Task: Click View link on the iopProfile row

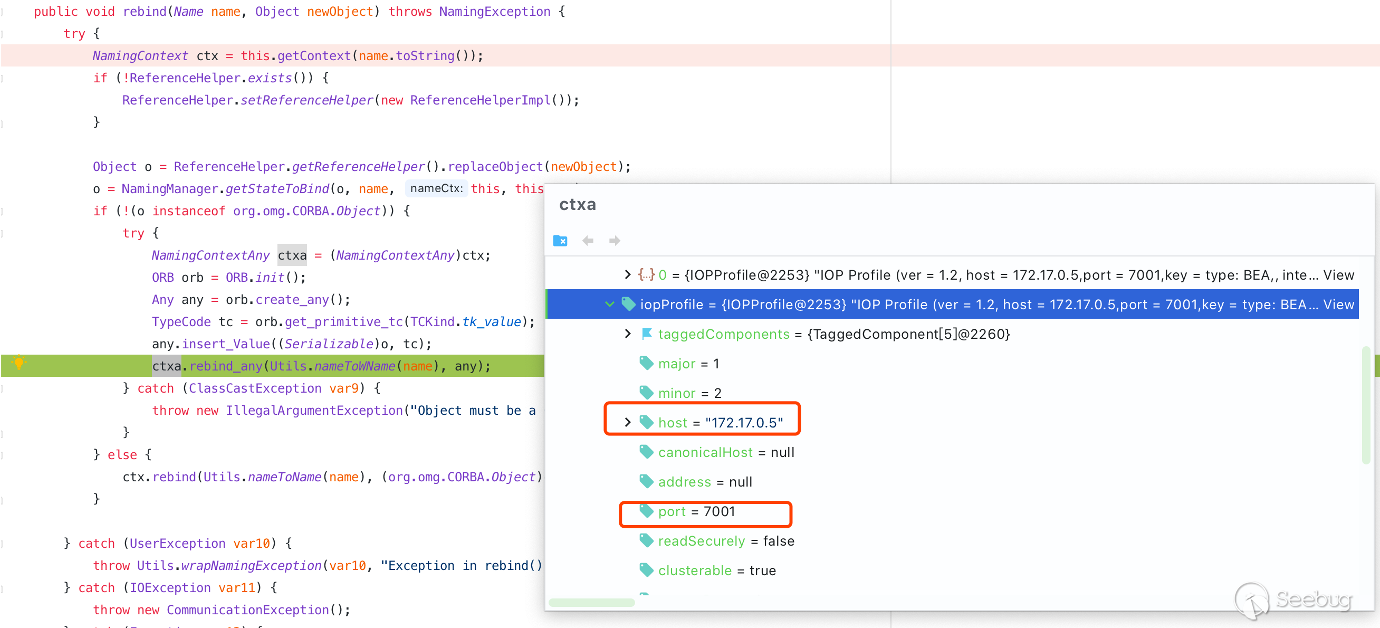Action: point(1338,304)
